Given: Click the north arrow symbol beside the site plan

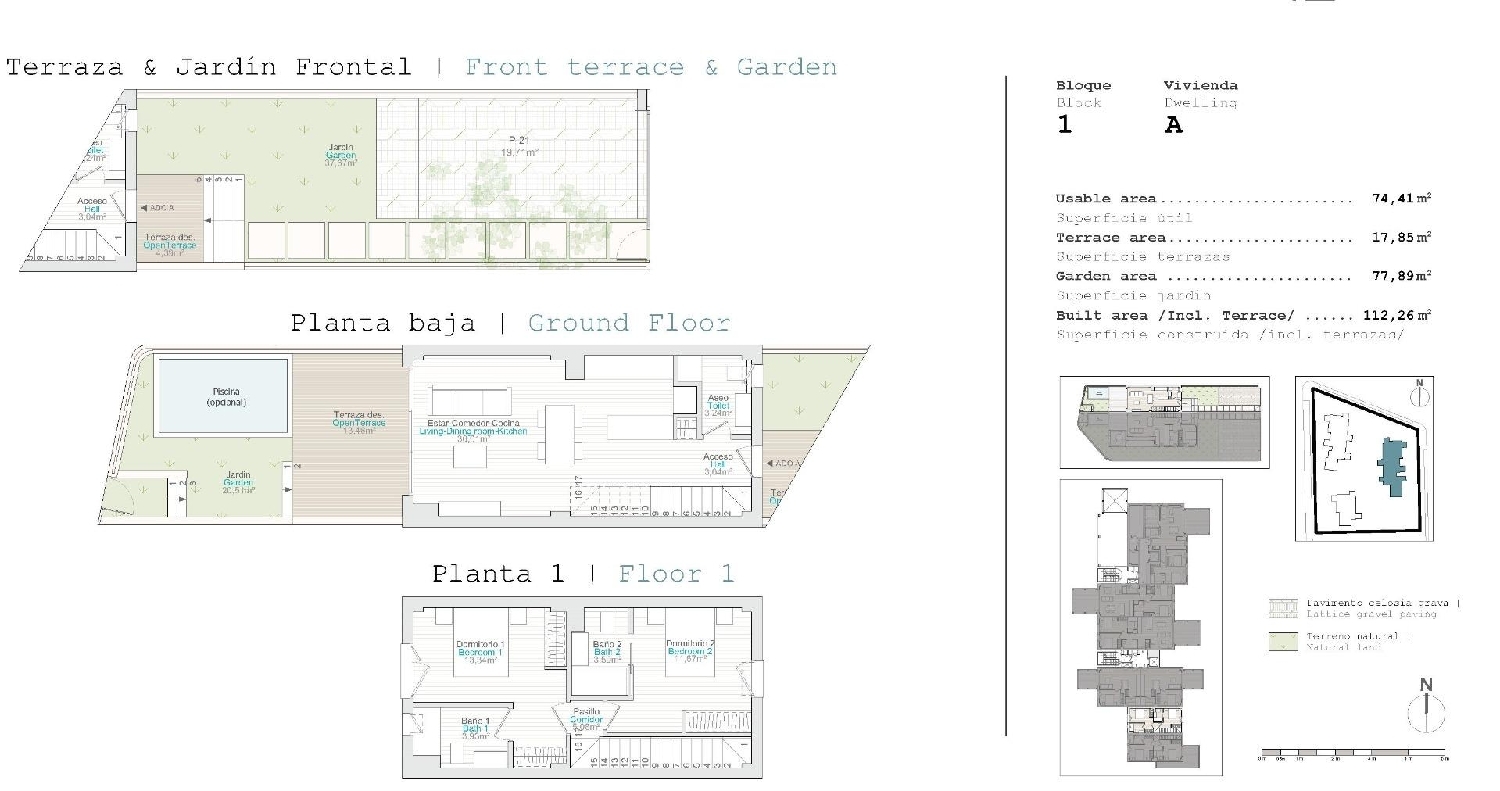Looking at the screenshot, I should click(1419, 394).
